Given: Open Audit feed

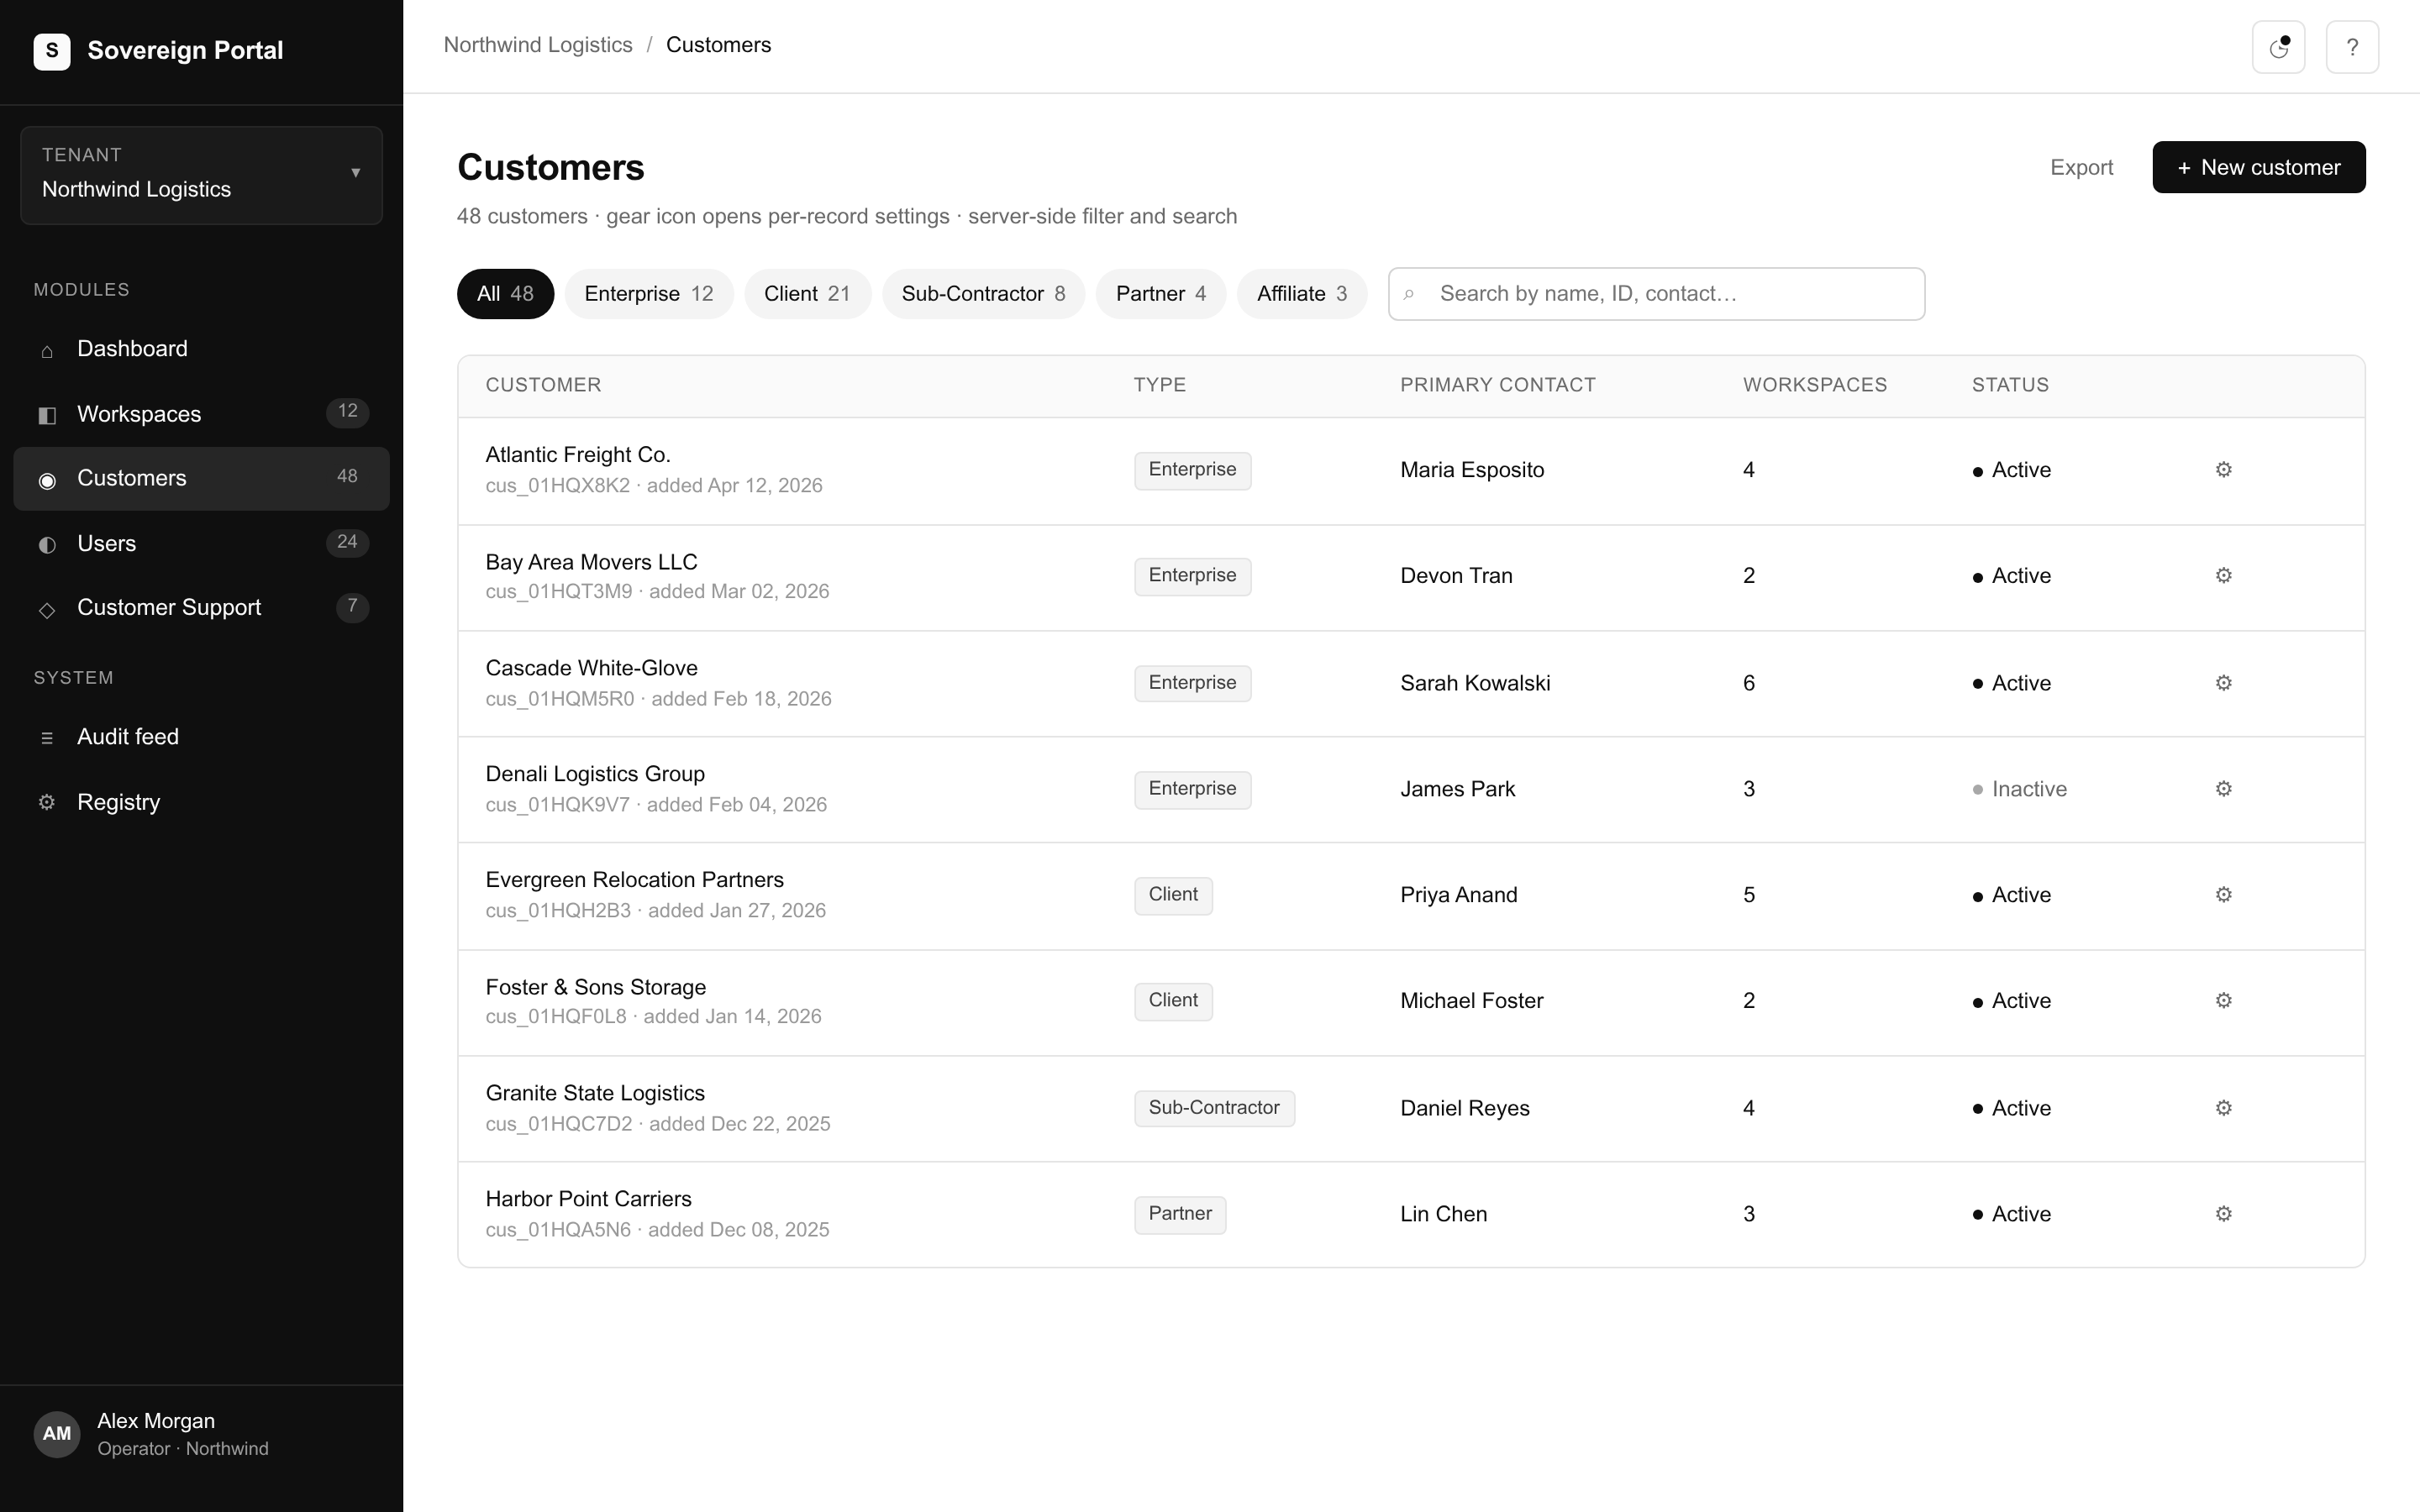Looking at the screenshot, I should click(201, 737).
